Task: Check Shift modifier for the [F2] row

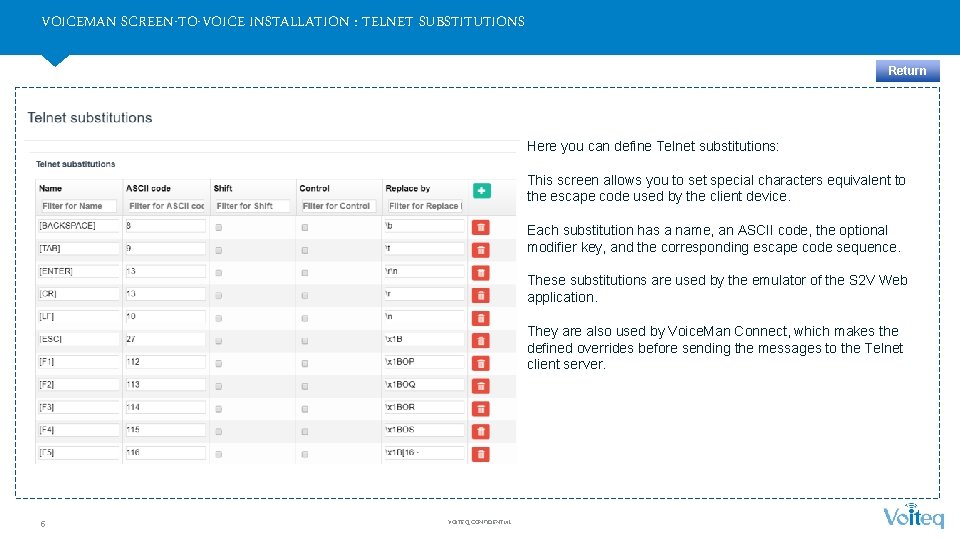Action: (x=219, y=386)
